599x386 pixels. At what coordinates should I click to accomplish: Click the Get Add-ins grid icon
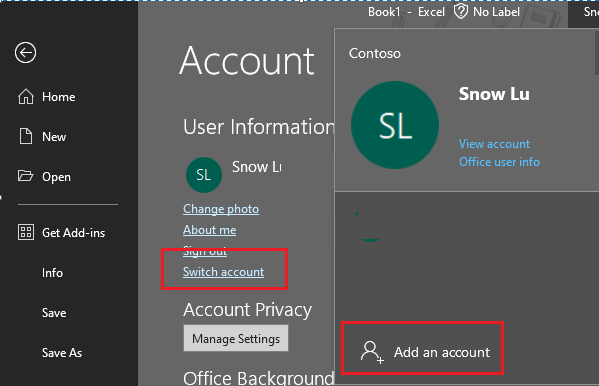(26, 232)
